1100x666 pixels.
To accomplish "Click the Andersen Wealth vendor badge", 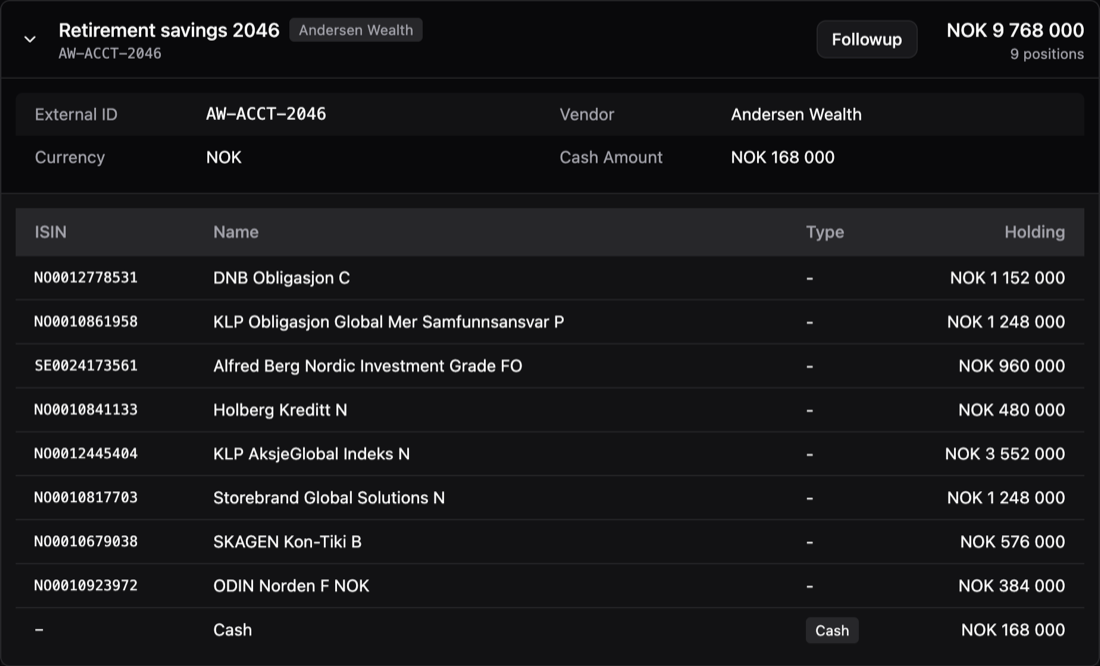I will click(356, 30).
